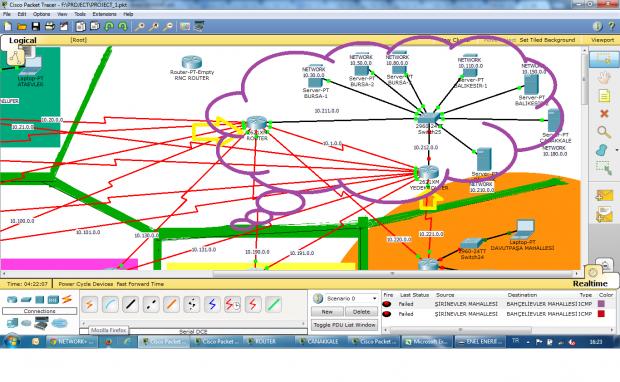Click the Delete scenario button
The height and width of the screenshot is (382, 620).
tap(361, 312)
